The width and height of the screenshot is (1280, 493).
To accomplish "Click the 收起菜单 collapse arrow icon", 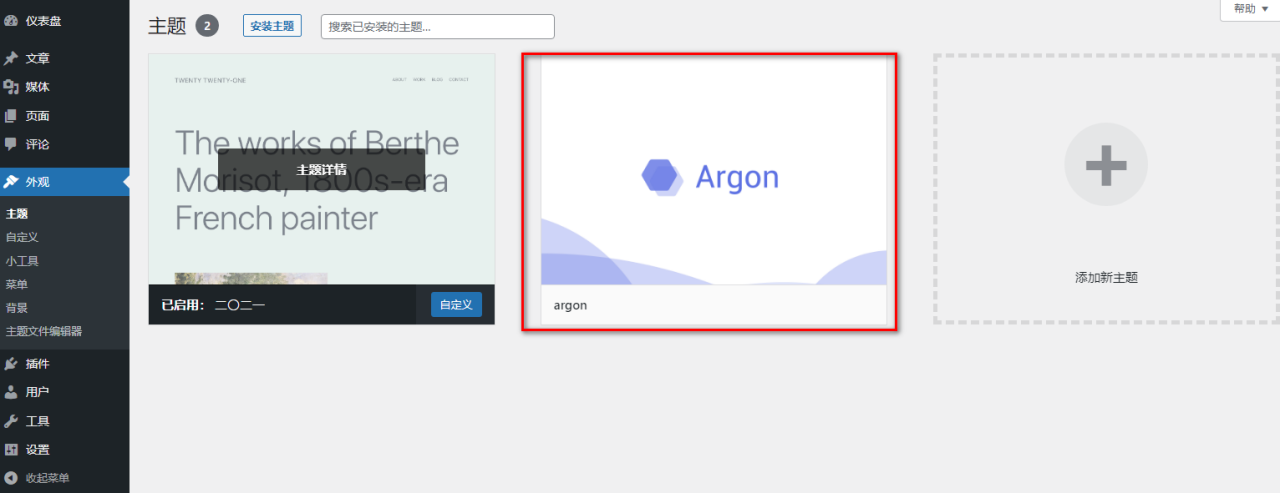I will [11, 478].
